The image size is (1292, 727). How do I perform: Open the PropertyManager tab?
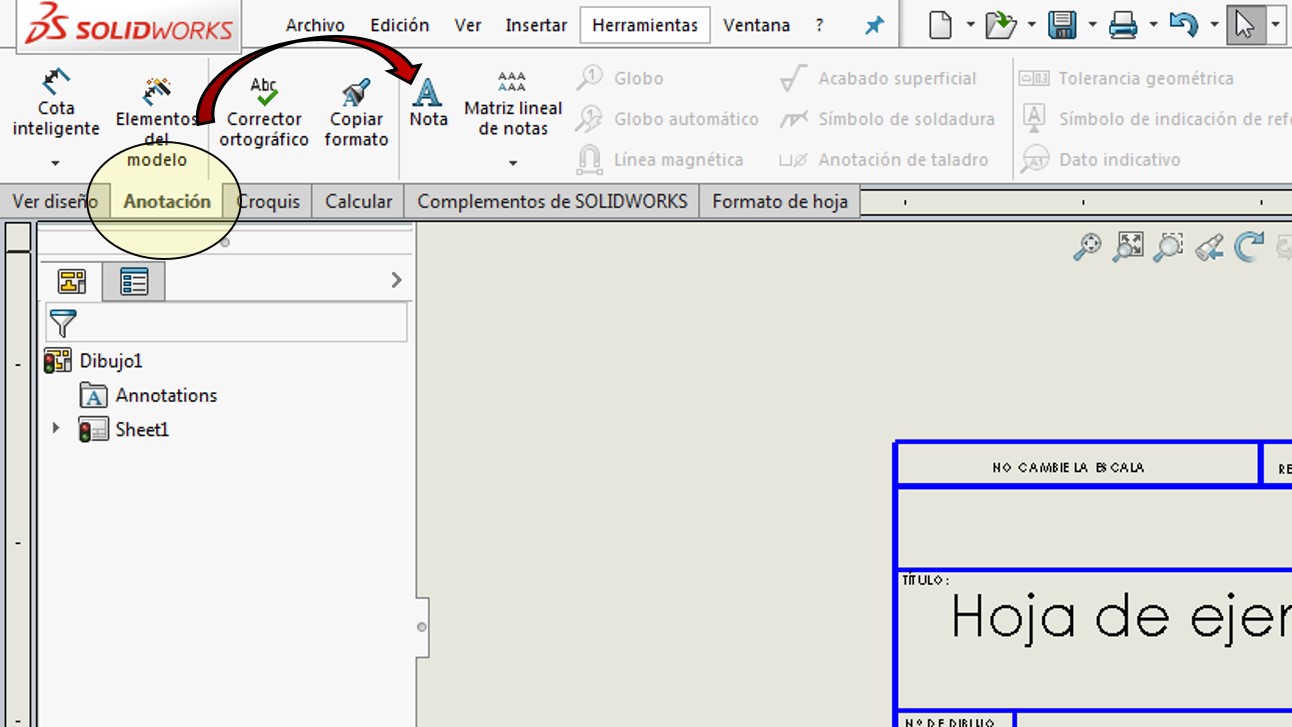tap(134, 282)
